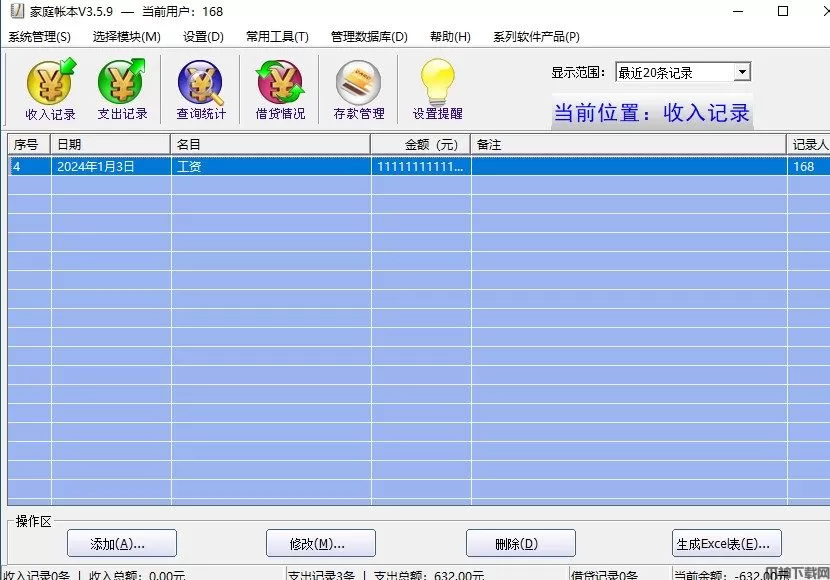830x580 pixels.
Task: Click the 修改(M)... button
Action: [321, 544]
